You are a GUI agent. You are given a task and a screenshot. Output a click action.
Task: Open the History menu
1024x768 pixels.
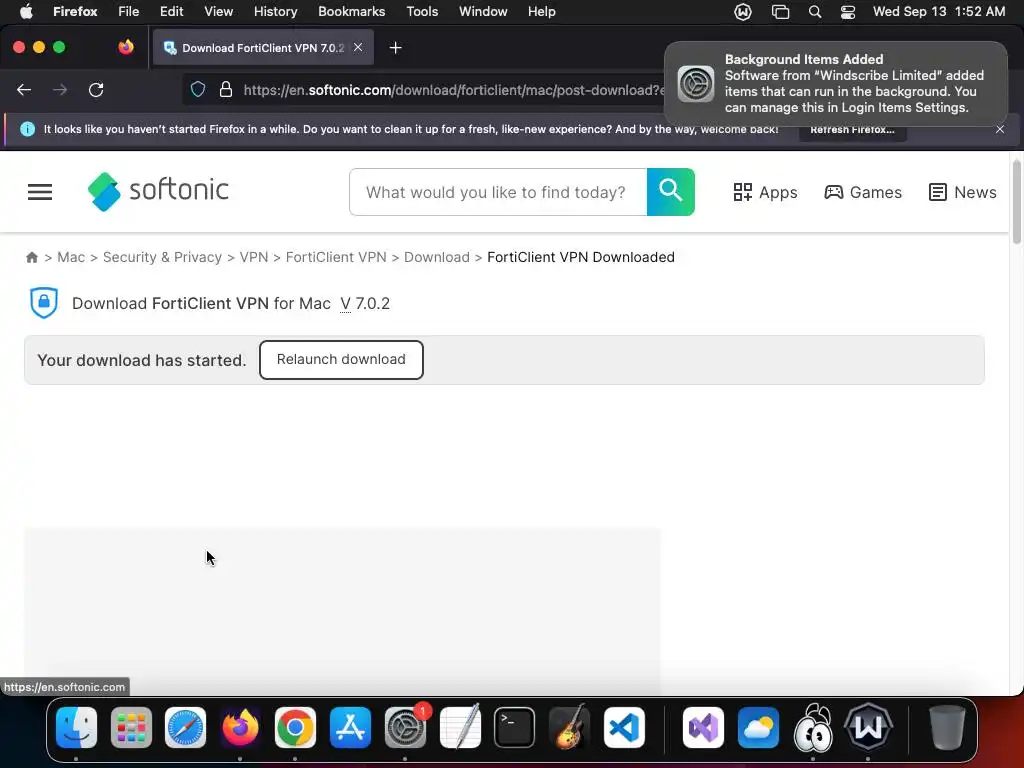click(x=276, y=12)
